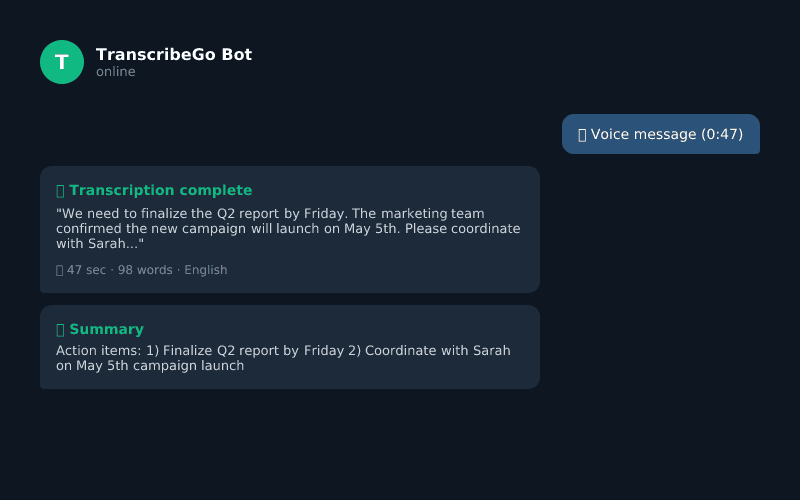
Task: Select the green "Summary" heading
Action: pyautogui.click(x=106, y=329)
